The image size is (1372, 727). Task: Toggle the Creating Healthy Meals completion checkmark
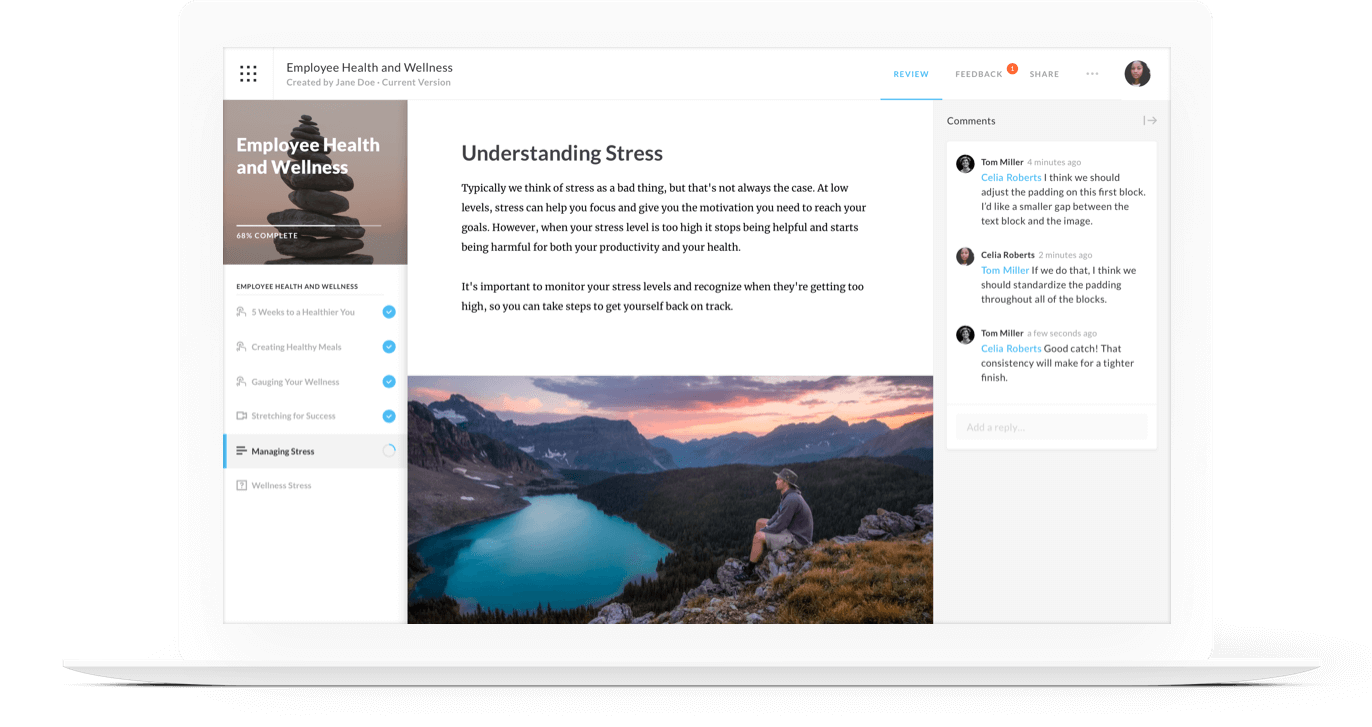pyautogui.click(x=389, y=347)
